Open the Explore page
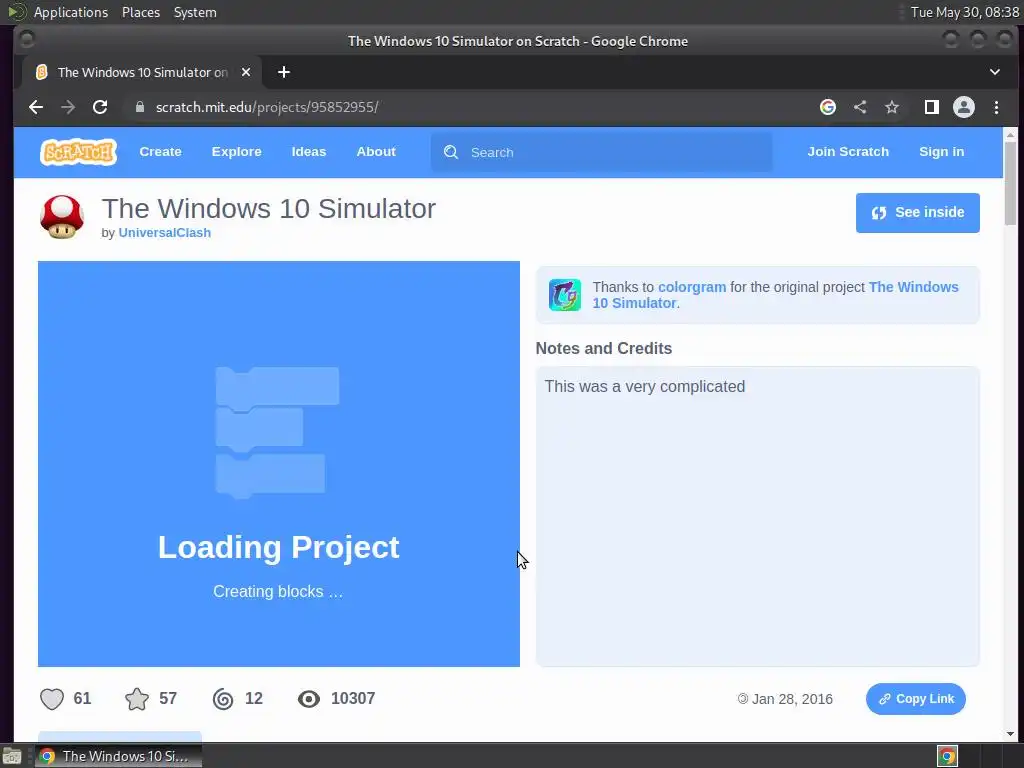 236,152
